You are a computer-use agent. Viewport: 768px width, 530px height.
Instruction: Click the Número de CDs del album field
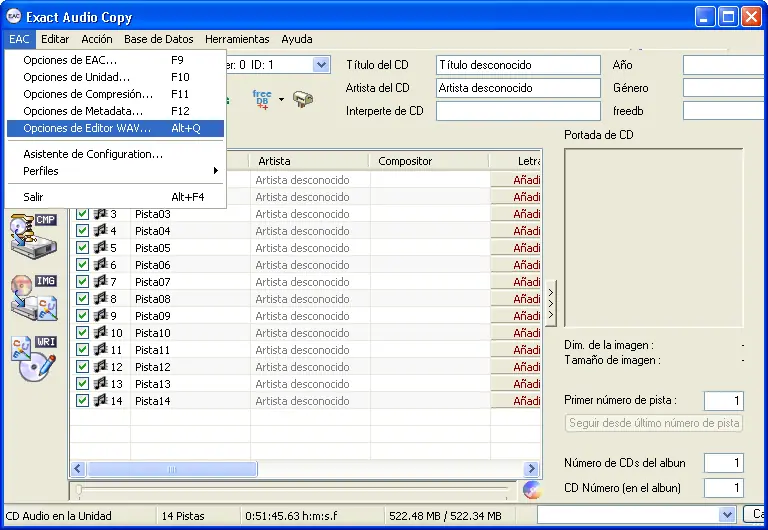[x=723, y=463]
